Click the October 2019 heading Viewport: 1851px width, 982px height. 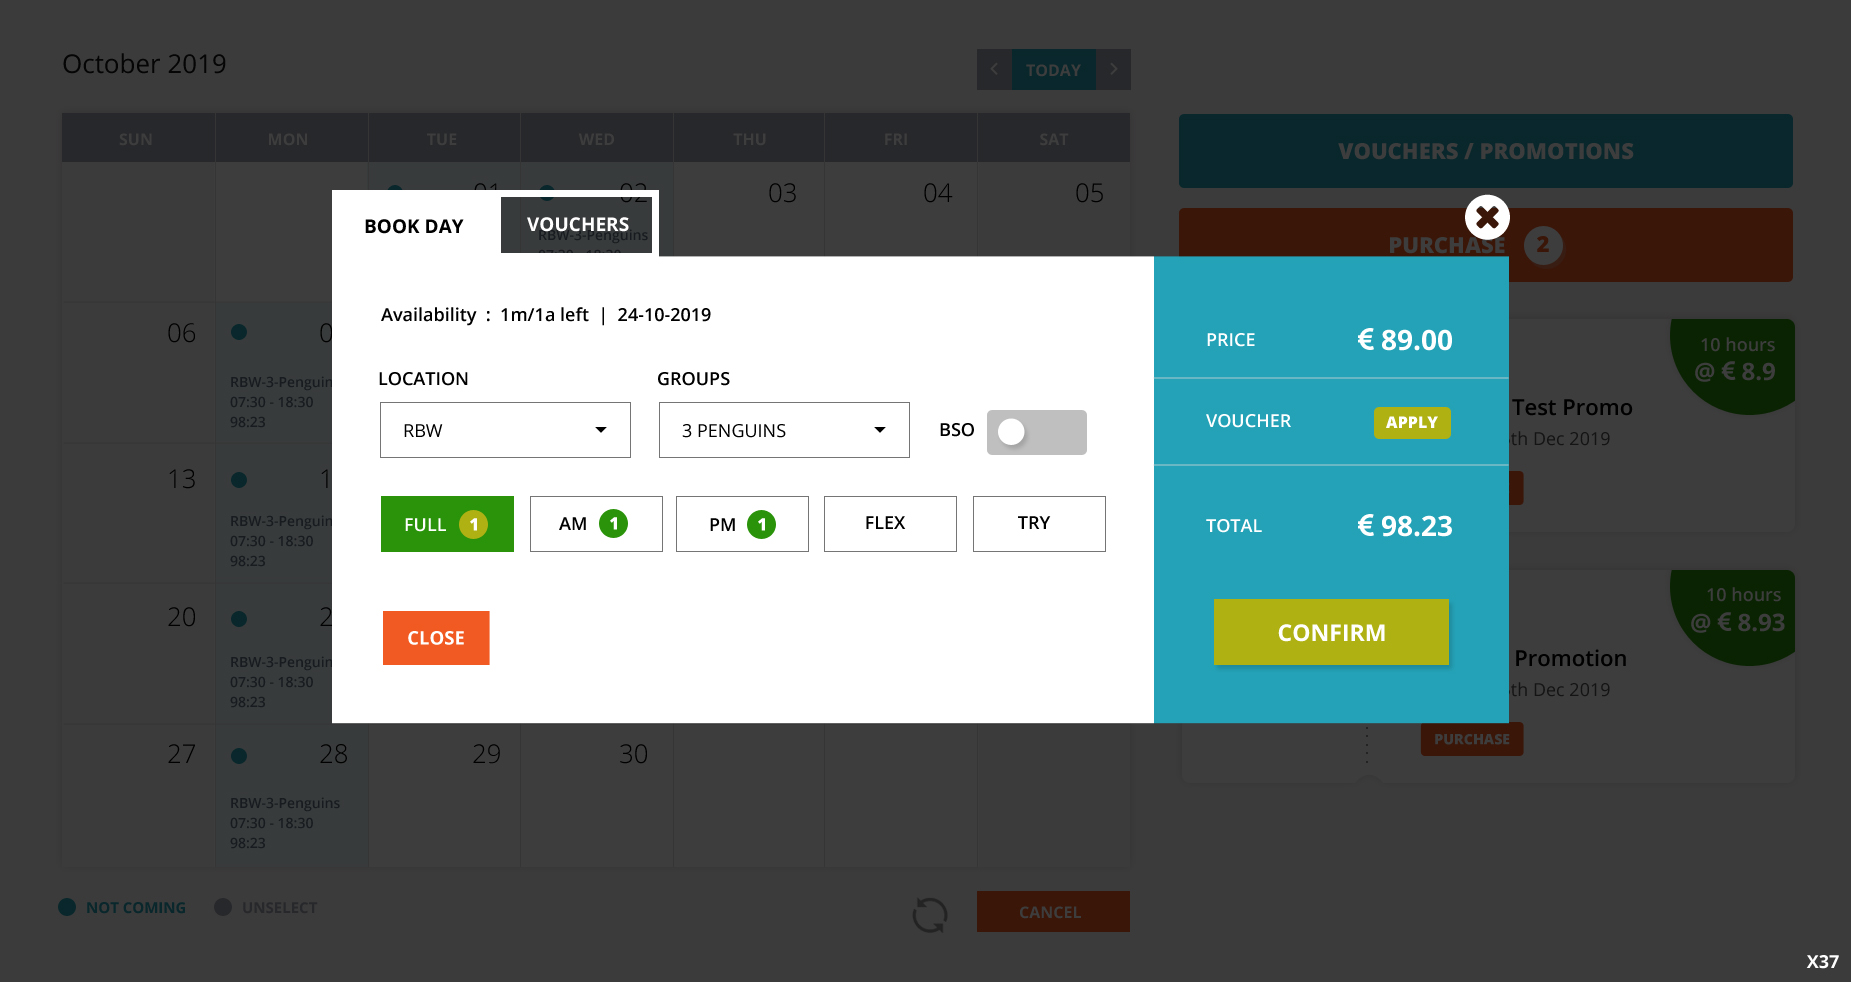(x=145, y=64)
